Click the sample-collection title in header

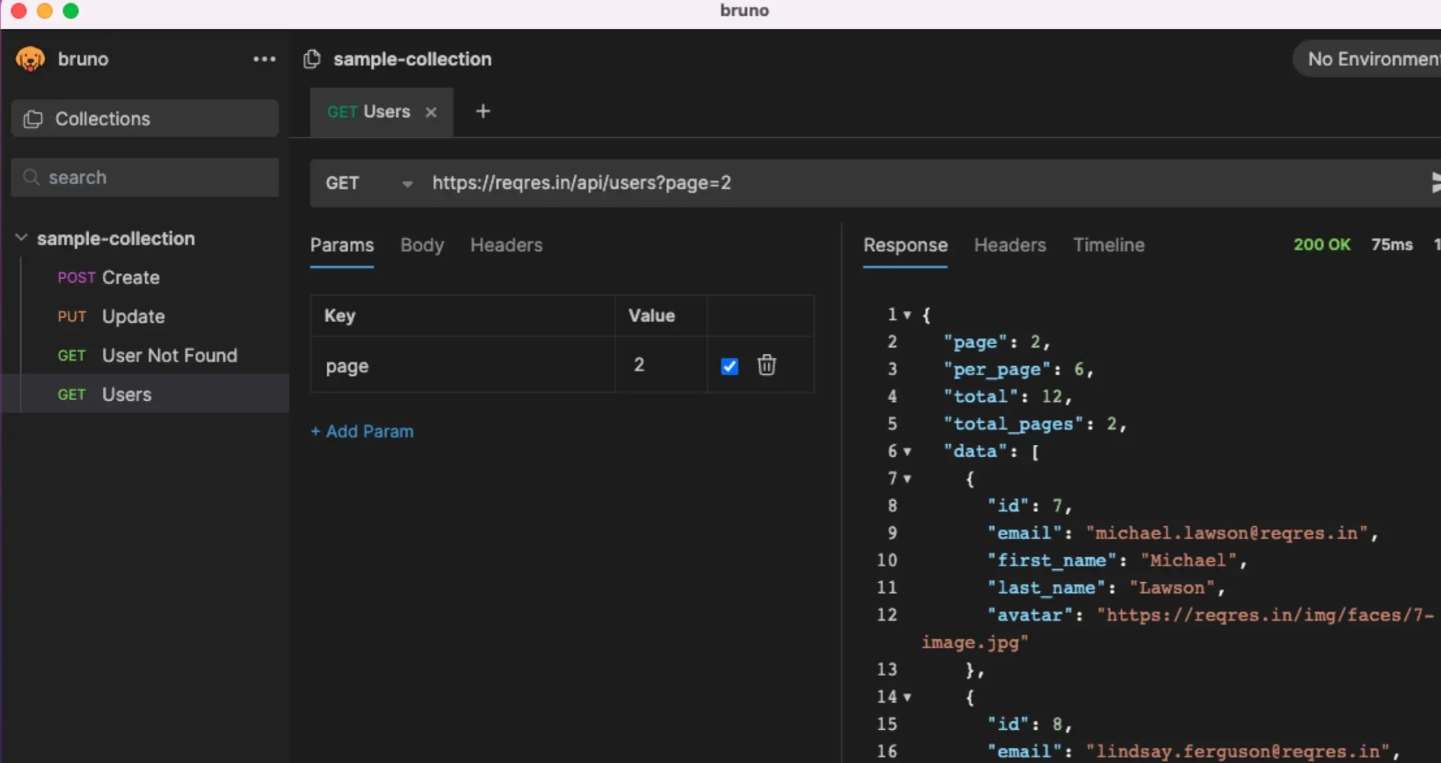tap(412, 59)
